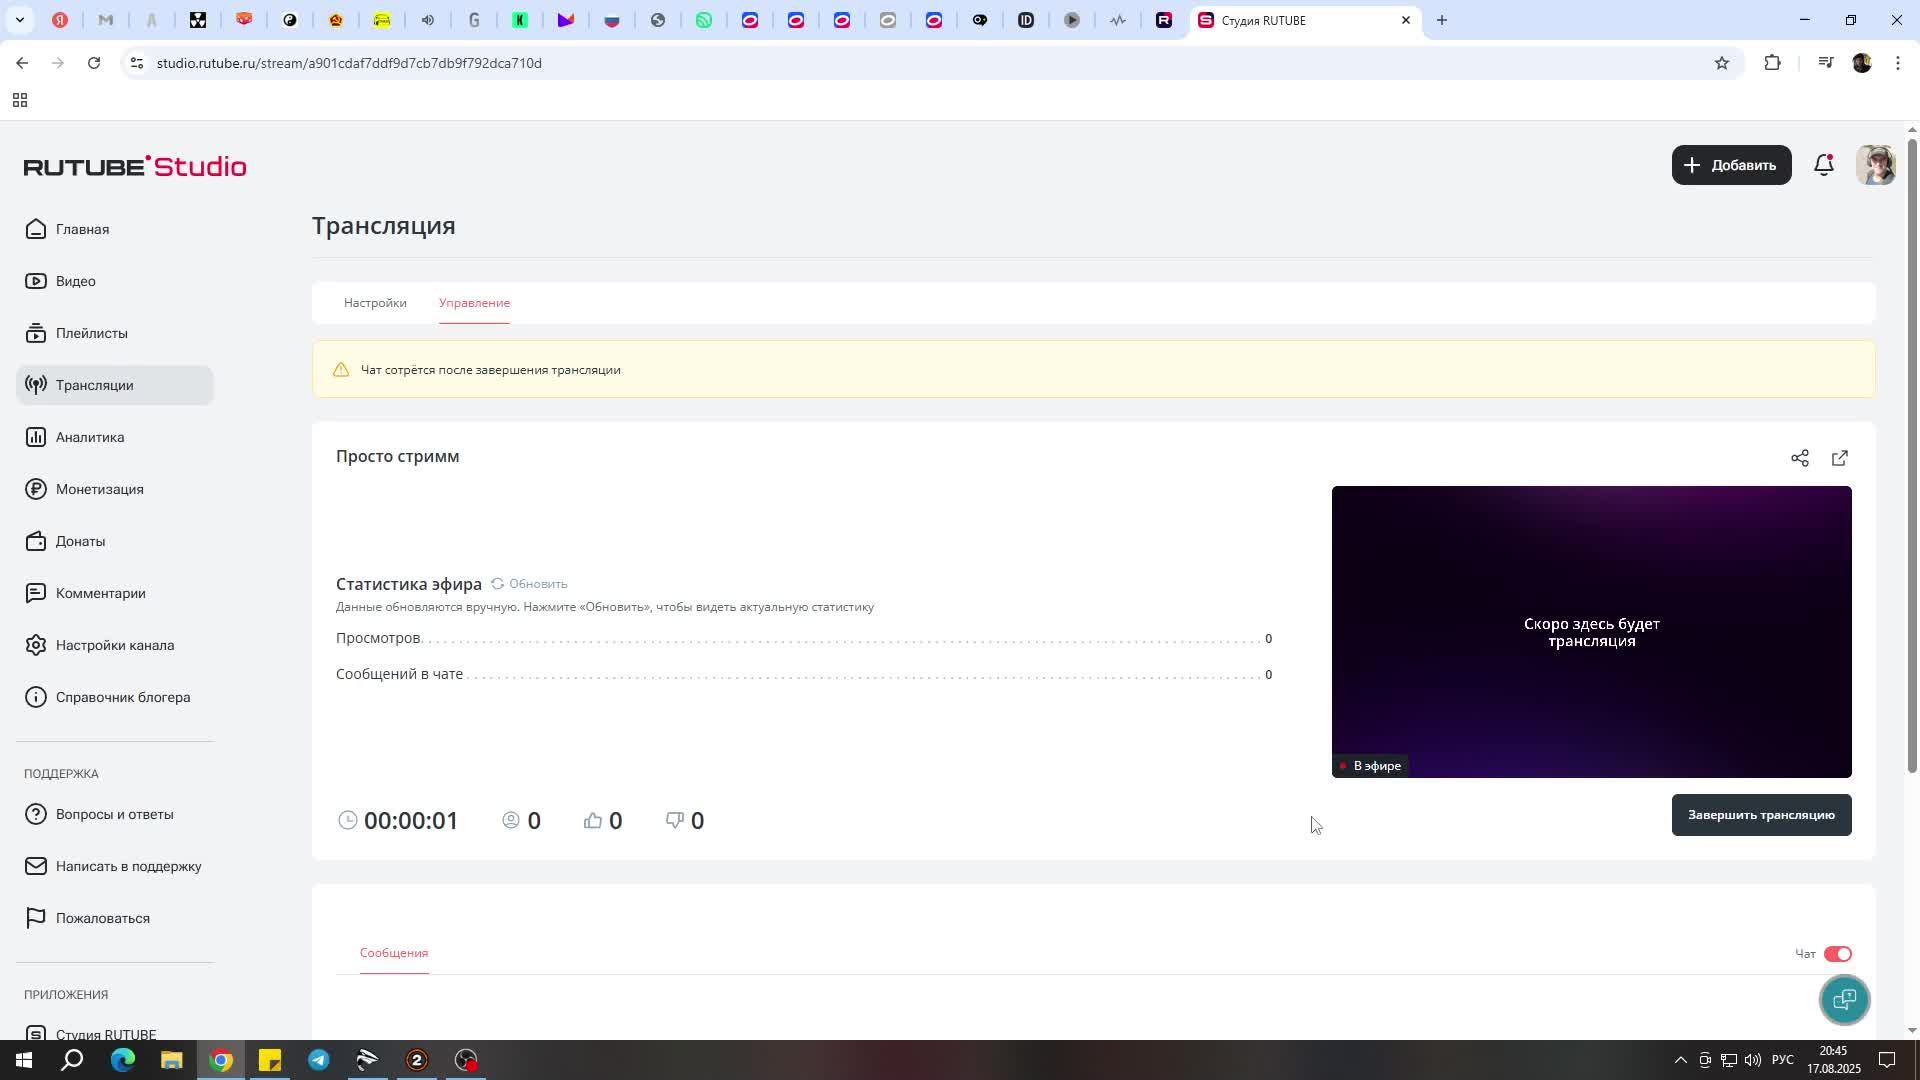Screen dimensions: 1920x1080
Task: Switch to the Настройки tab
Action: pyautogui.click(x=375, y=303)
